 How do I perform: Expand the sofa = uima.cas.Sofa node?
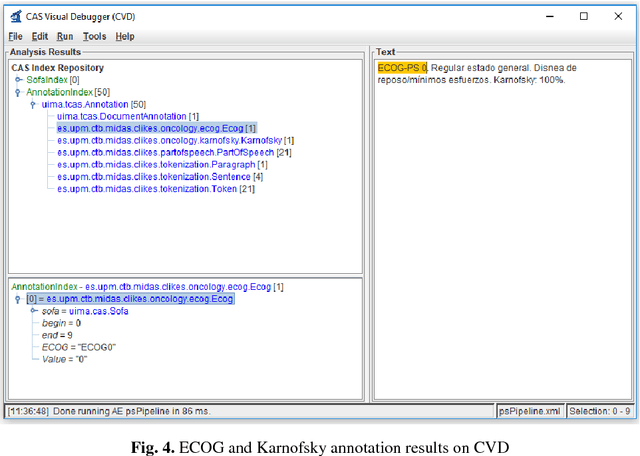[34, 311]
